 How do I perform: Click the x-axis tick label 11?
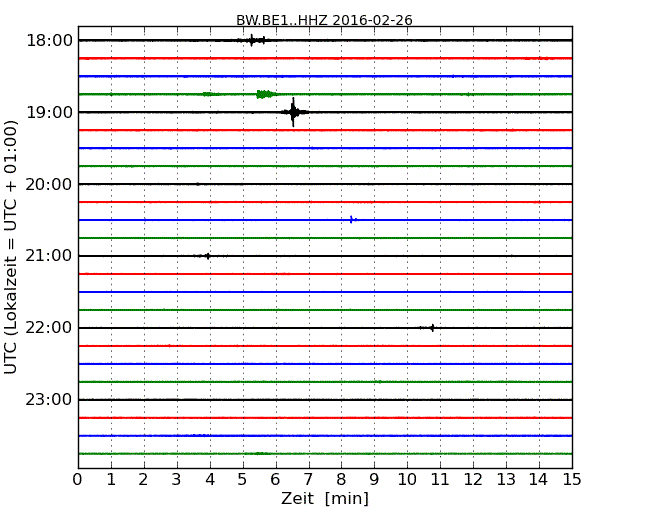coord(440,479)
